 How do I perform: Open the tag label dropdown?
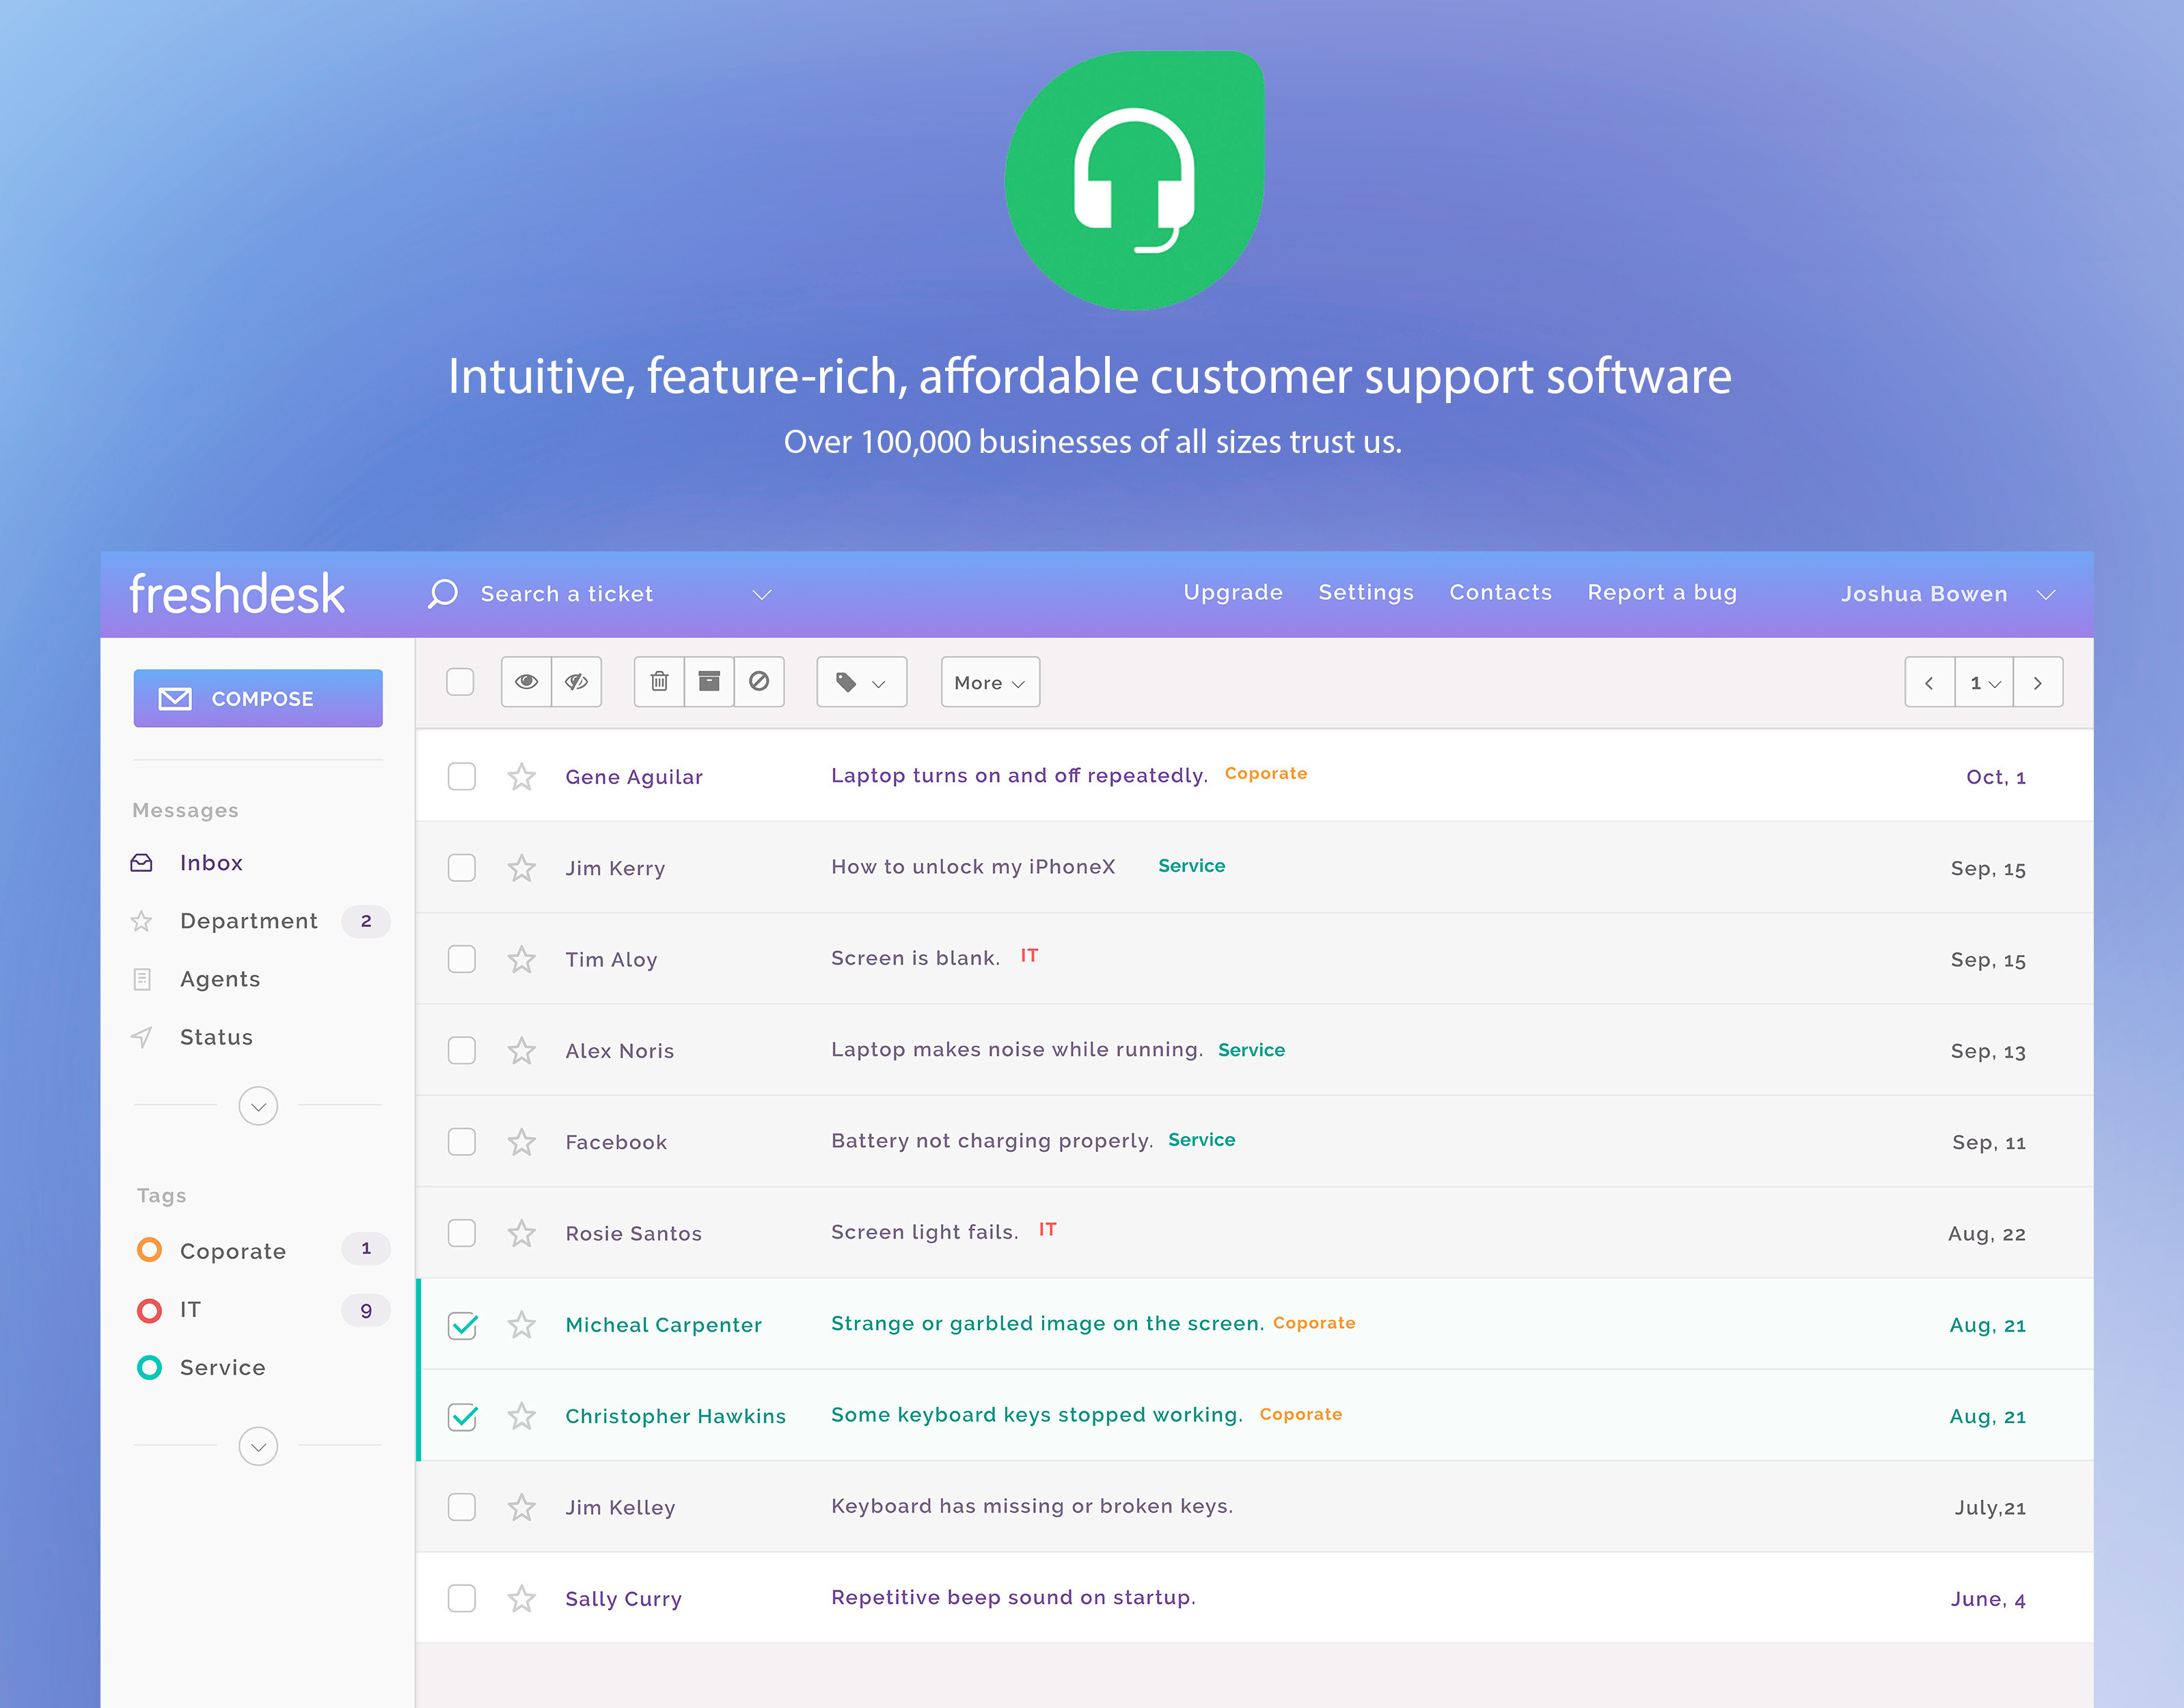pyautogui.click(x=861, y=682)
